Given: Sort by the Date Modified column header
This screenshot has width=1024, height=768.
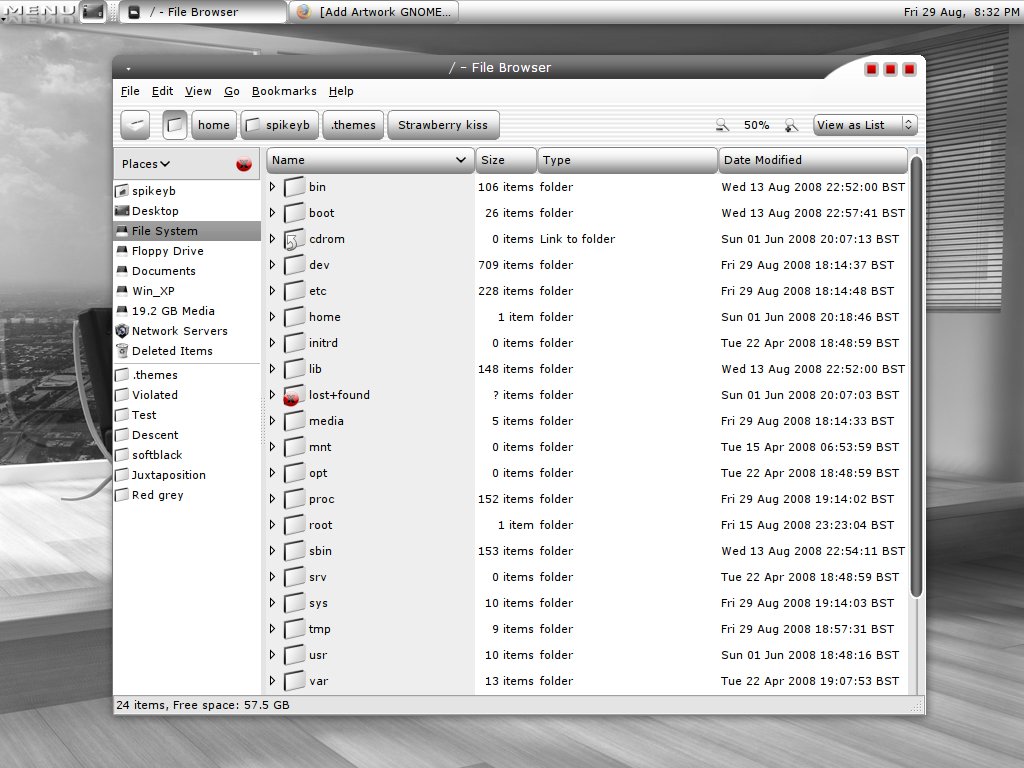Looking at the screenshot, I should point(812,160).
